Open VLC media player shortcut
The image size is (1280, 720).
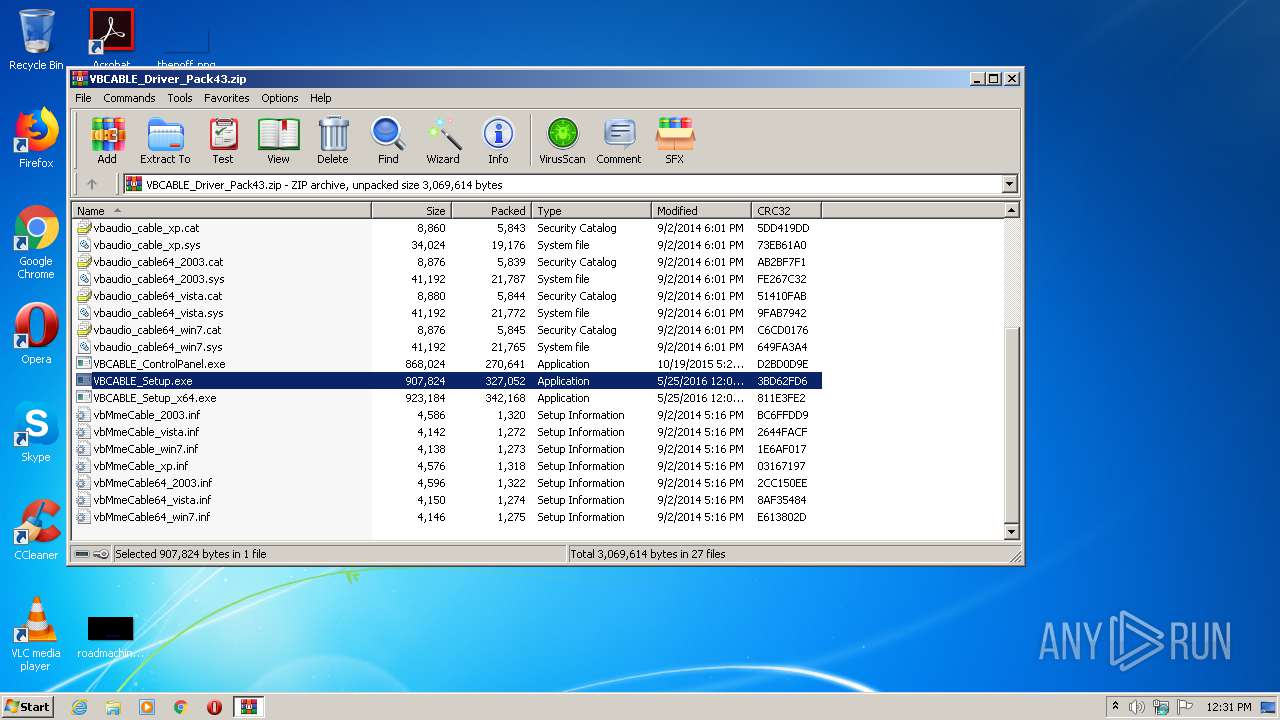click(36, 634)
